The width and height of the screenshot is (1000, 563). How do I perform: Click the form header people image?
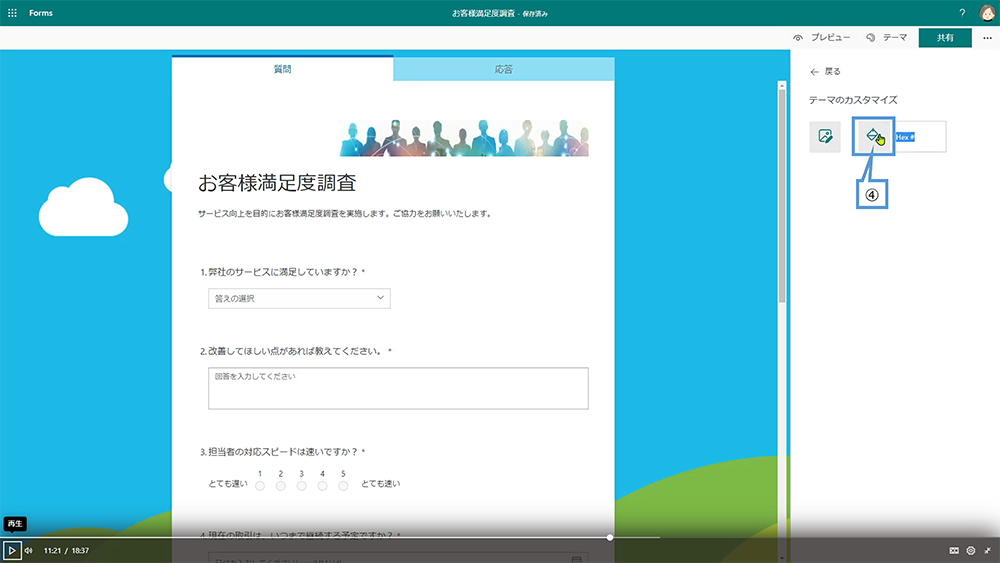pos(464,137)
